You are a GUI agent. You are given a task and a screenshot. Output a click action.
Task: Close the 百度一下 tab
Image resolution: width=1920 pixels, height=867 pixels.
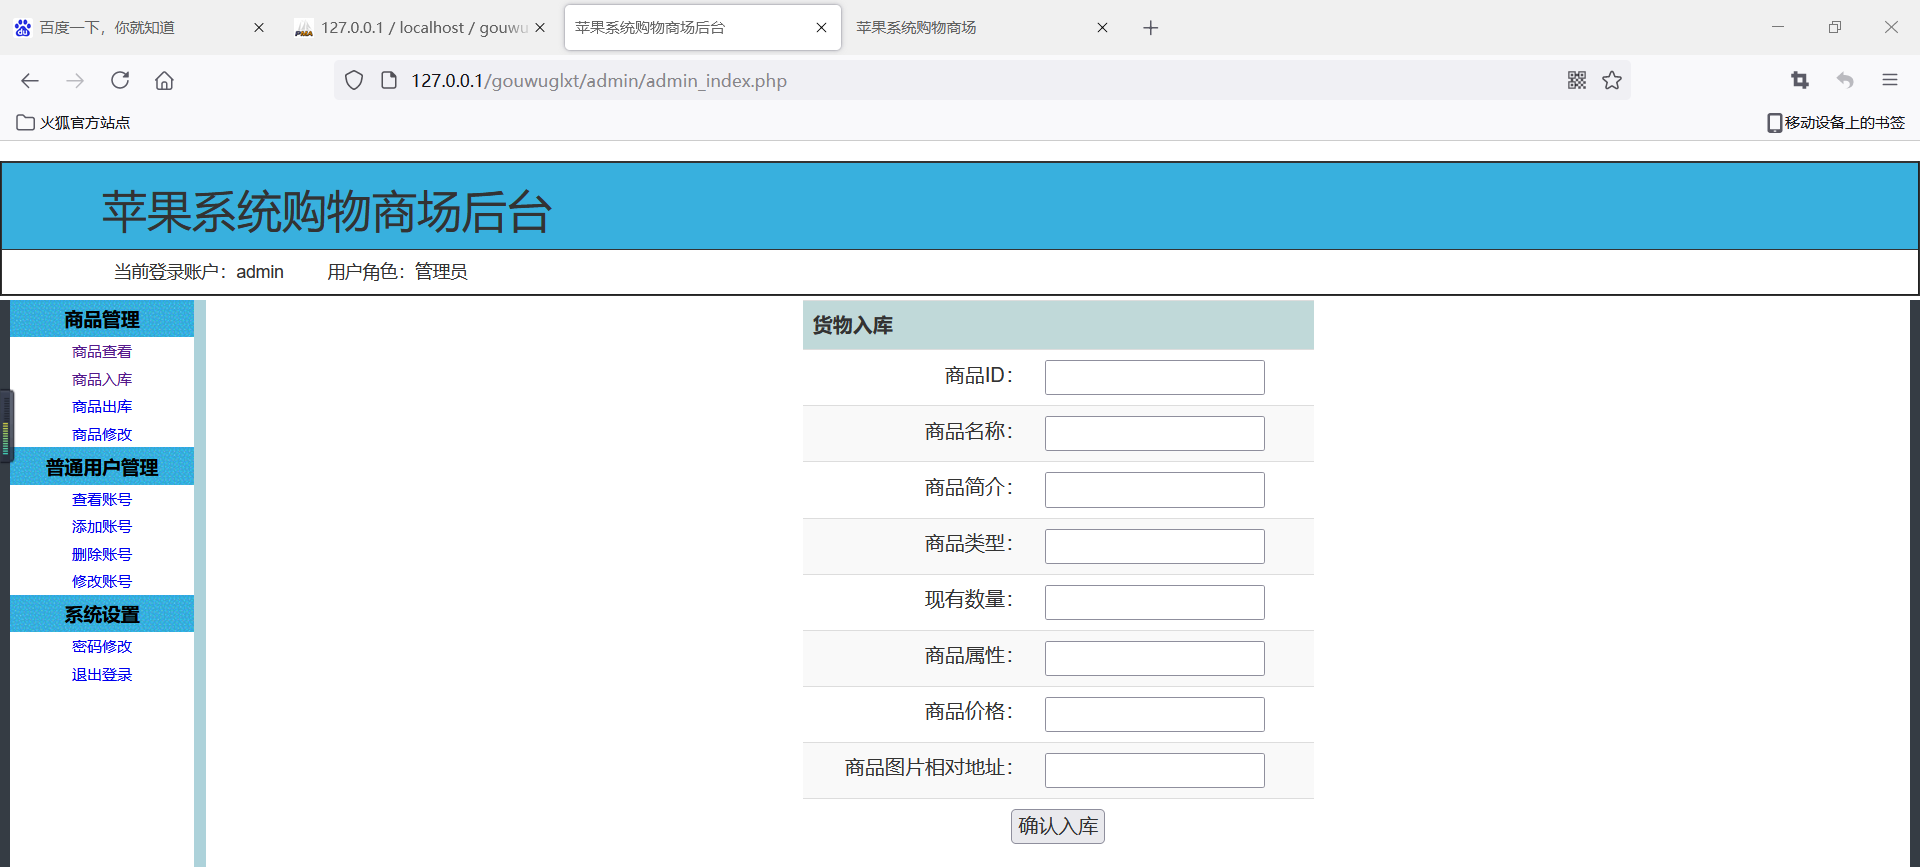[259, 28]
